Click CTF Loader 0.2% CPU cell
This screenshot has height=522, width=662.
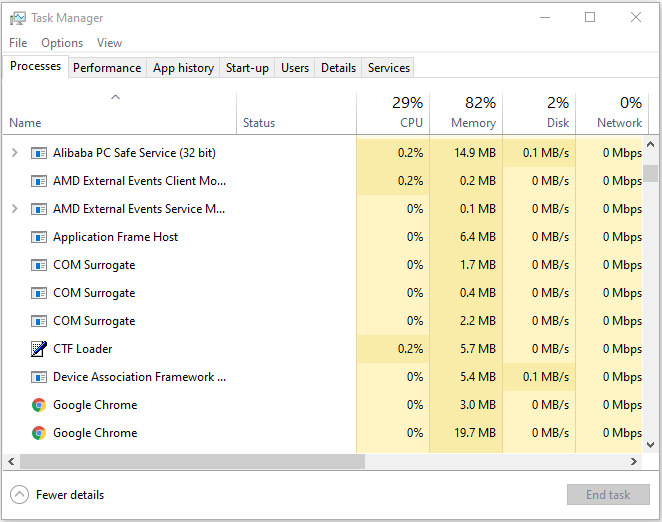tap(393, 349)
